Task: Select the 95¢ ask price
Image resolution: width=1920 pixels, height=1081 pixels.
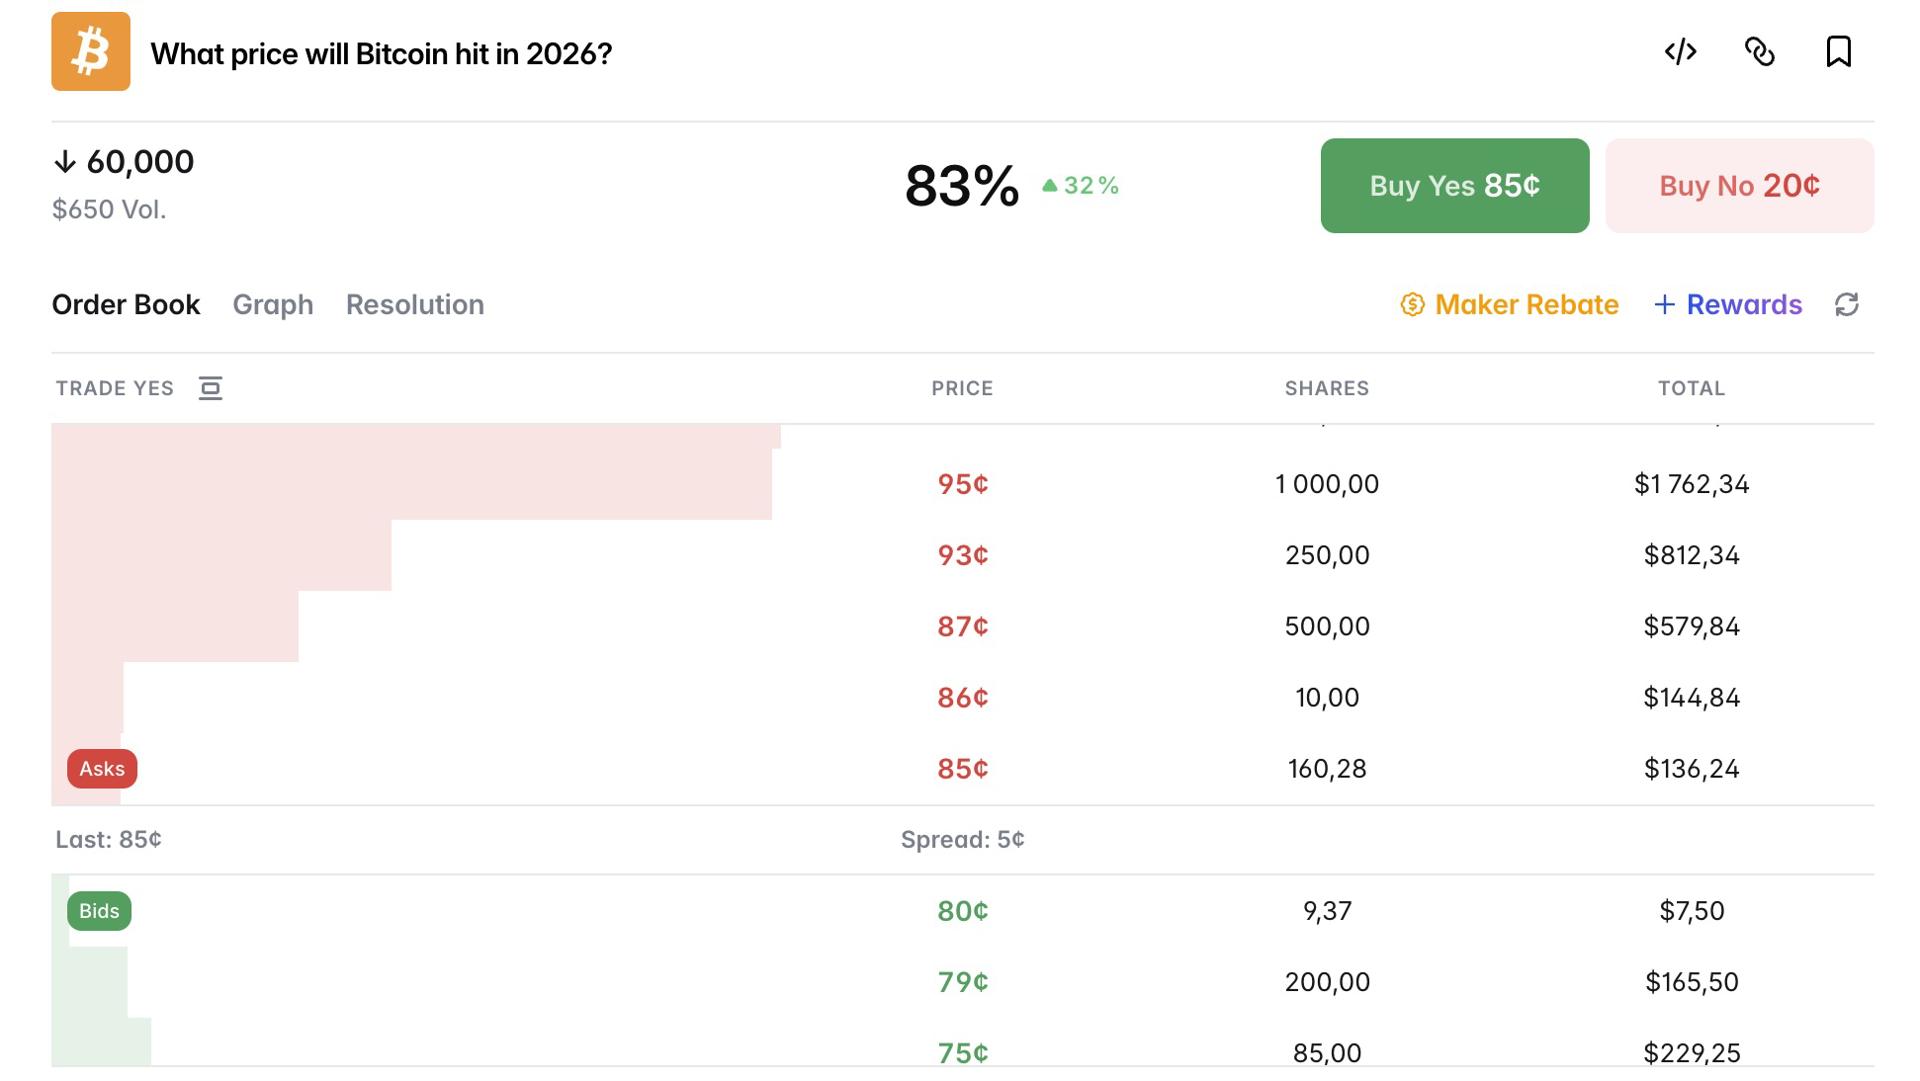Action: [x=963, y=484]
